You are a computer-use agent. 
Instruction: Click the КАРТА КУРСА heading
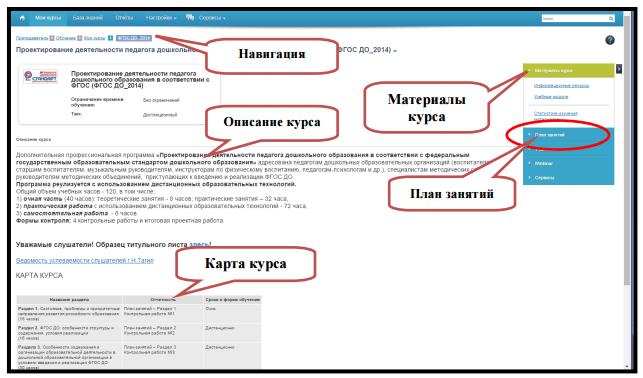(39, 276)
